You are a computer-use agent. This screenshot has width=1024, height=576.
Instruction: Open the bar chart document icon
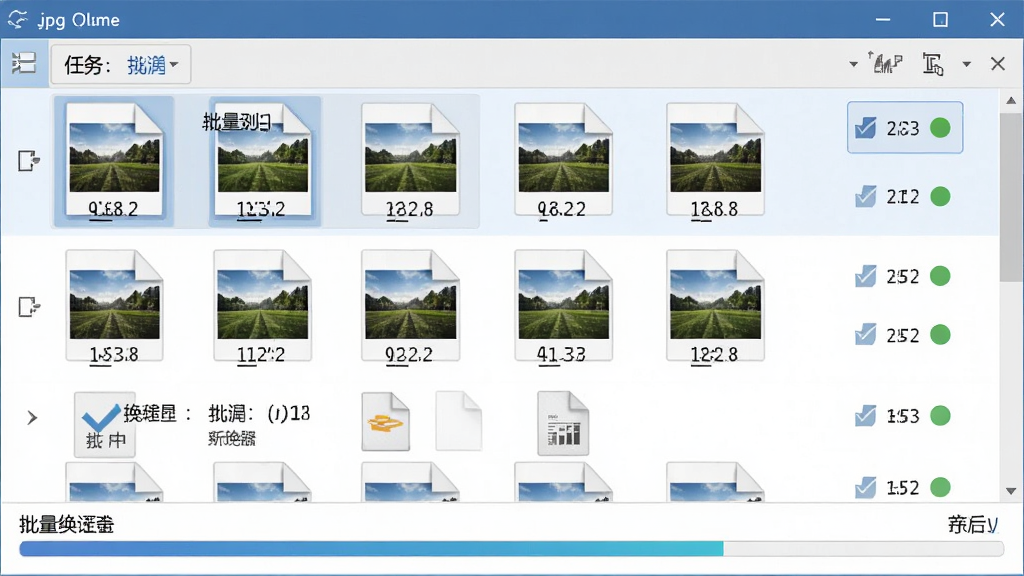pos(563,423)
